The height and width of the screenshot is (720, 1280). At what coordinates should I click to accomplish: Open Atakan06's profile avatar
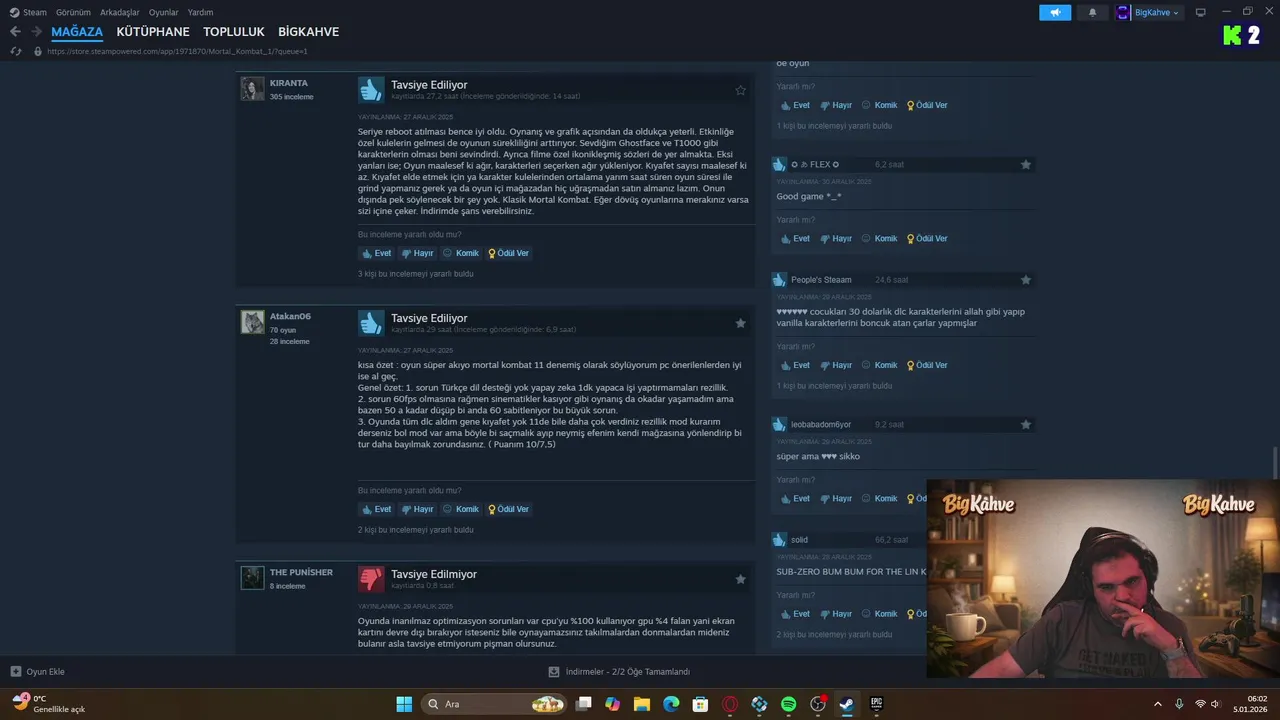252,322
